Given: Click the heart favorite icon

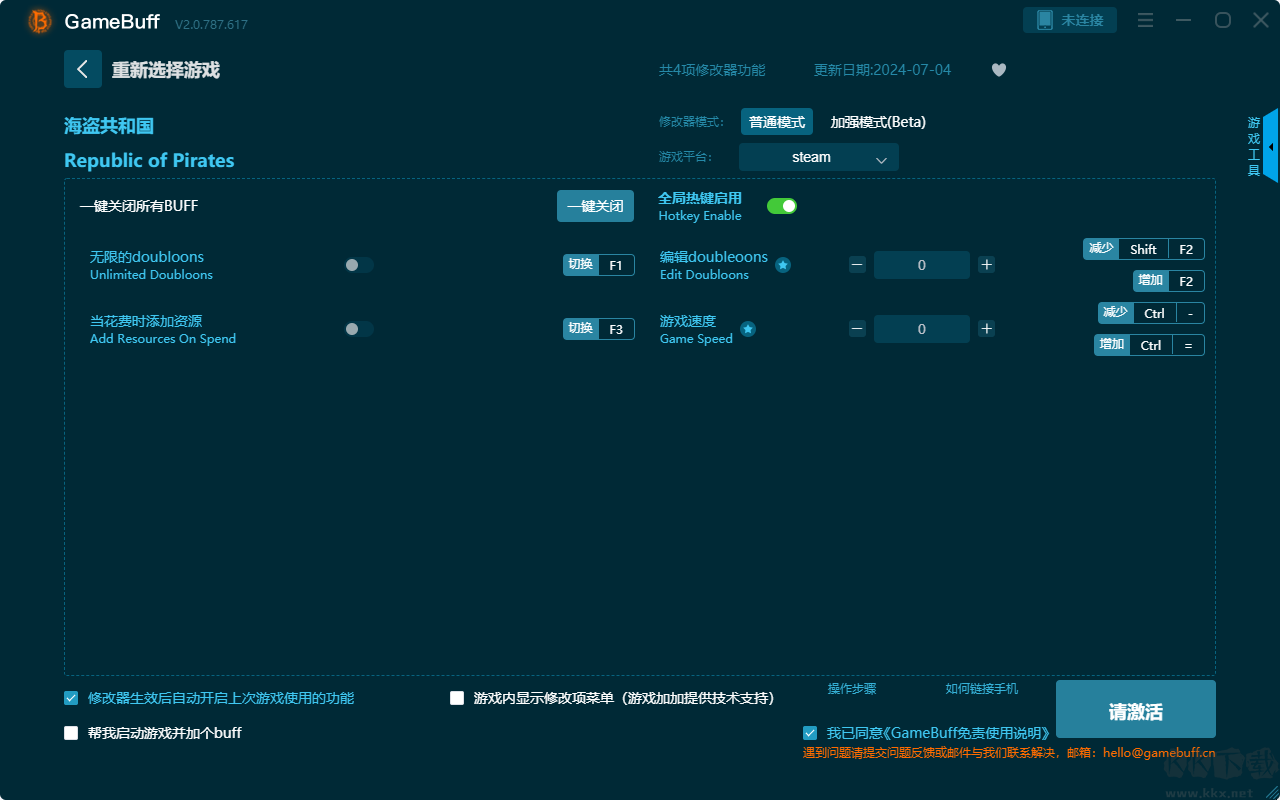Looking at the screenshot, I should click(999, 70).
